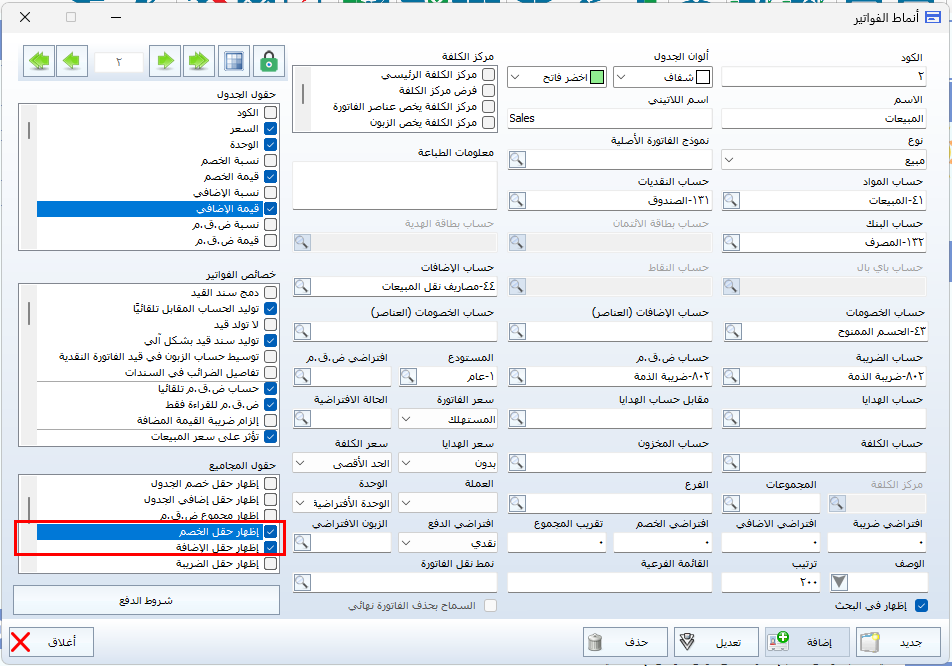Click the green padlock lock icon
The height and width of the screenshot is (666, 952).
click(x=268, y=61)
